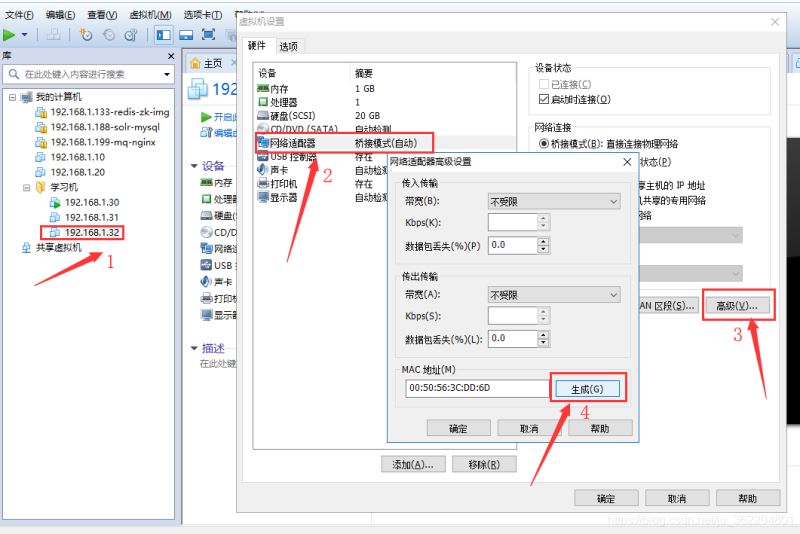Click the green power on play icon
800x534 pixels.
click(10, 35)
